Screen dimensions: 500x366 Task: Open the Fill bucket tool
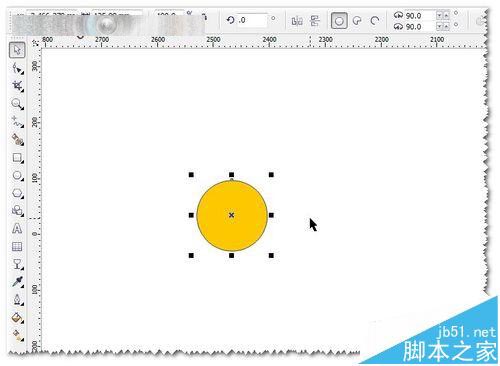17,318
